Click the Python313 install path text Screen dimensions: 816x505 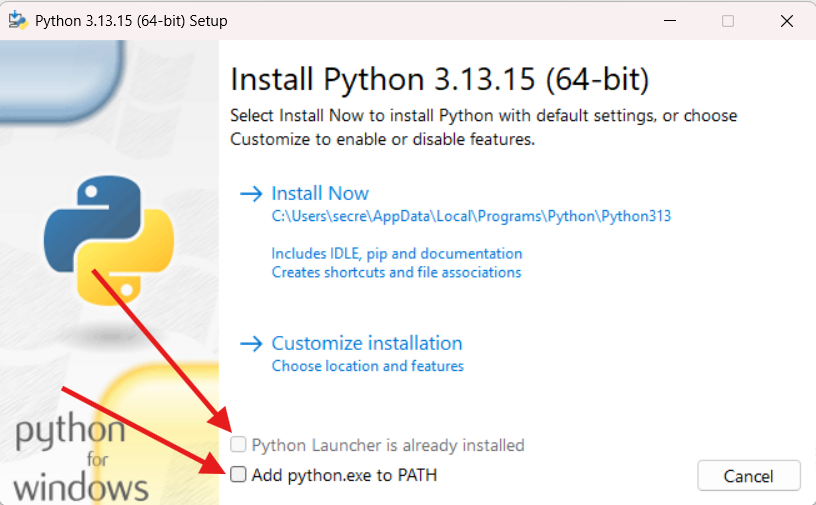[471, 216]
